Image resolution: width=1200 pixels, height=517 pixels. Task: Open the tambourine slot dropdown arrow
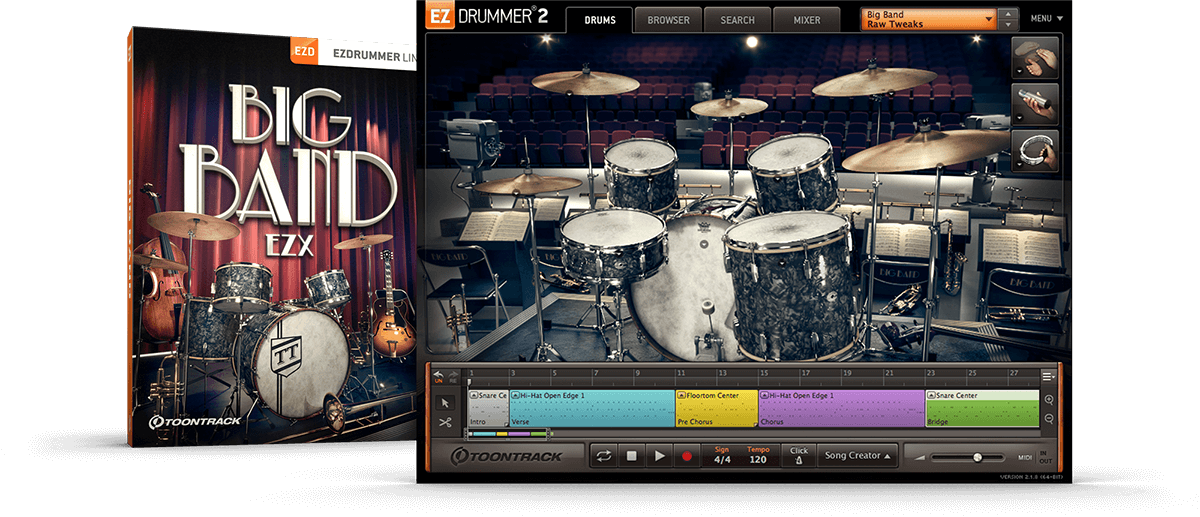pos(1019,165)
